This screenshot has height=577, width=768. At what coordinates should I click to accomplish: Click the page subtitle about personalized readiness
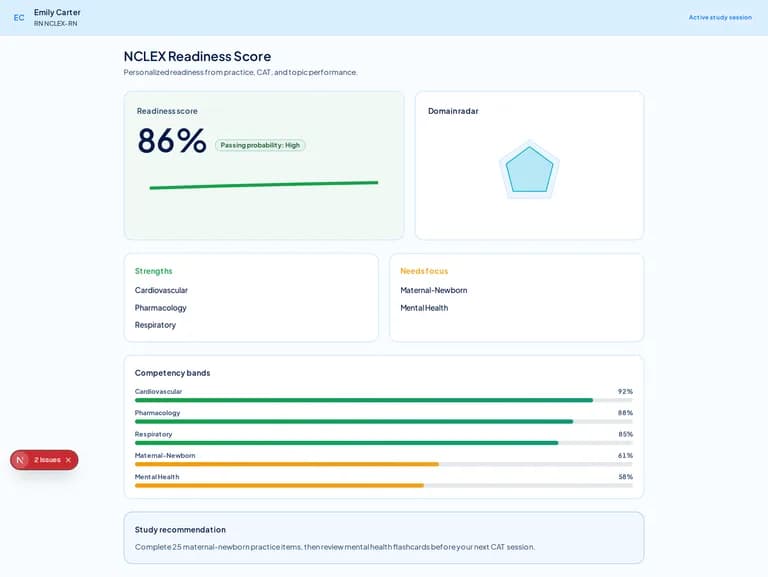pyautogui.click(x=240, y=72)
